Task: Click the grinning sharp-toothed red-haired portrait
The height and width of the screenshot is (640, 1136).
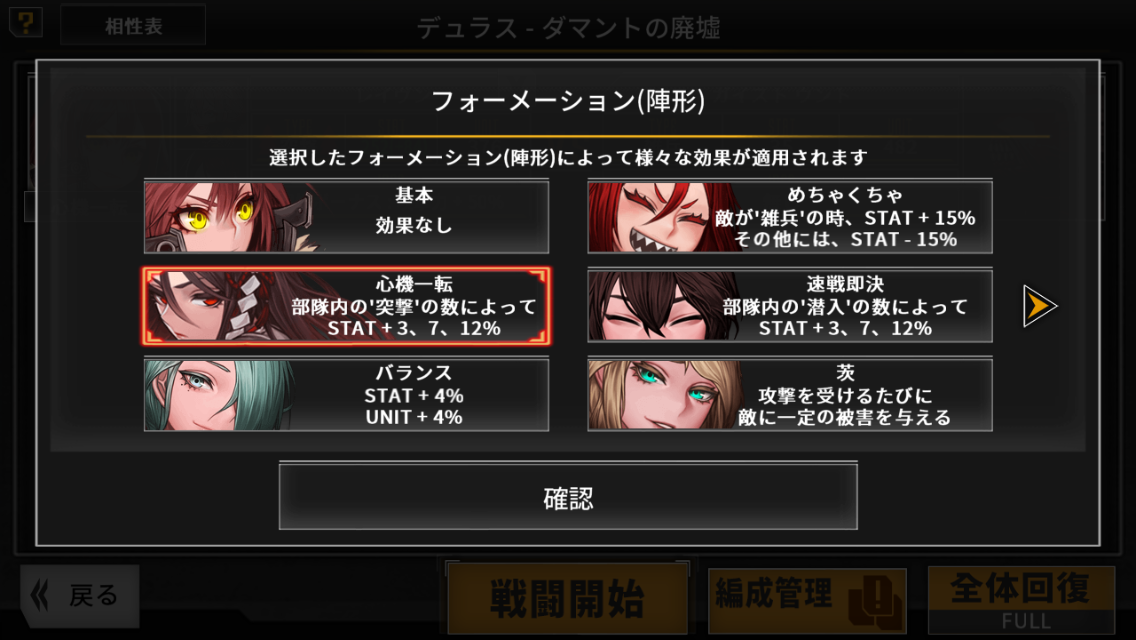Action: coord(663,217)
